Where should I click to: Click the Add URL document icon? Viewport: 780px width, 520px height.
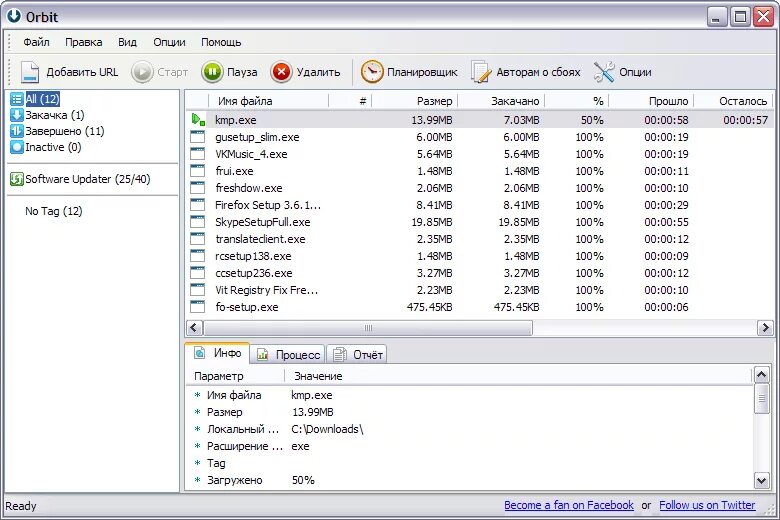30,72
